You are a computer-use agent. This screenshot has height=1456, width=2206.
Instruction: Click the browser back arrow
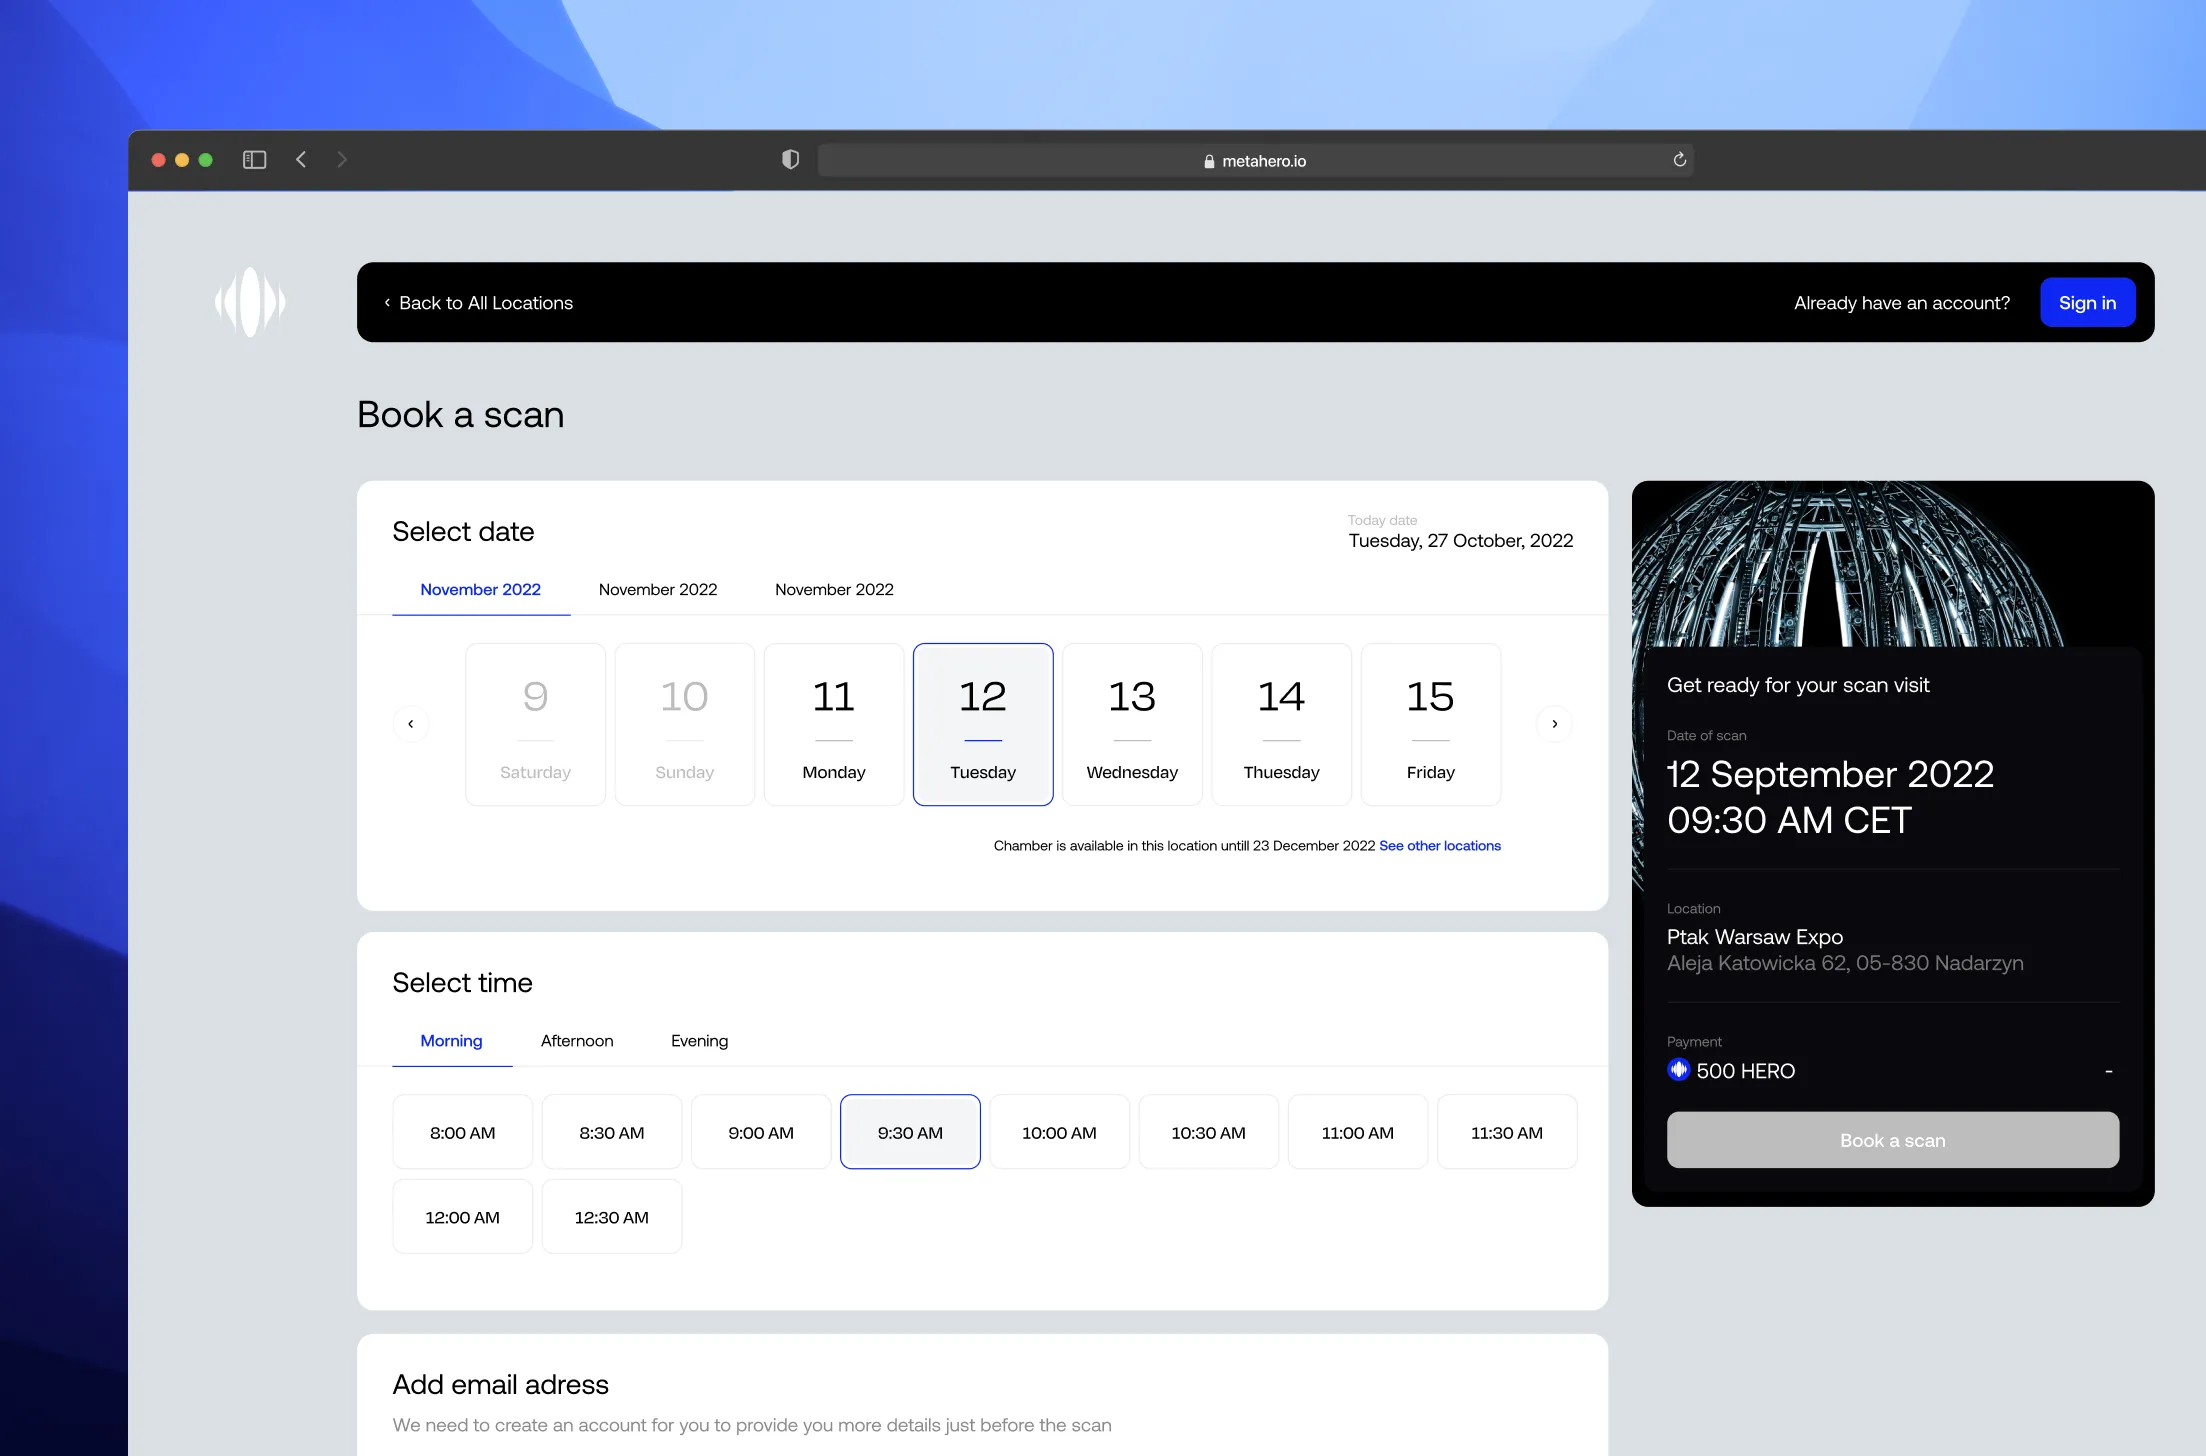coord(301,160)
